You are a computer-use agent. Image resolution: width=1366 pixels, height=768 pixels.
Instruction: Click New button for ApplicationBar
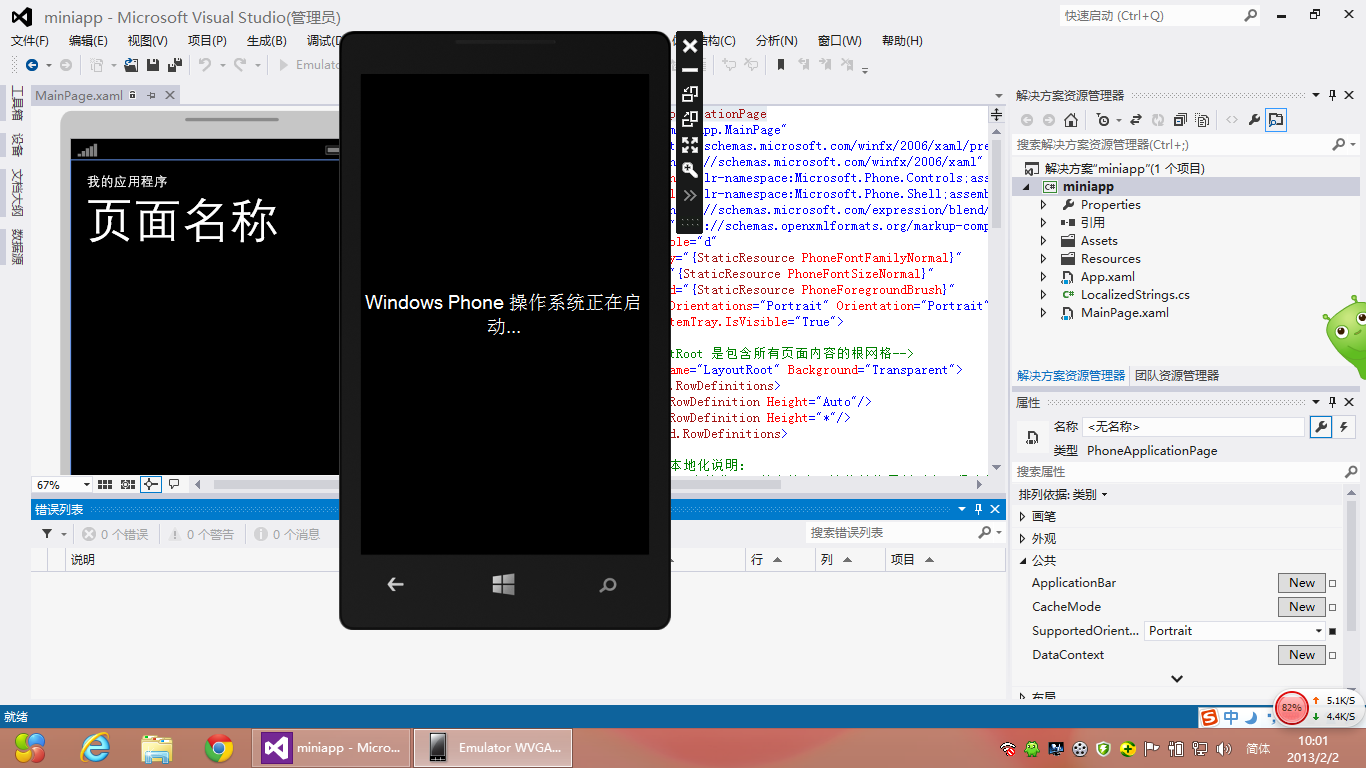tap(1302, 583)
